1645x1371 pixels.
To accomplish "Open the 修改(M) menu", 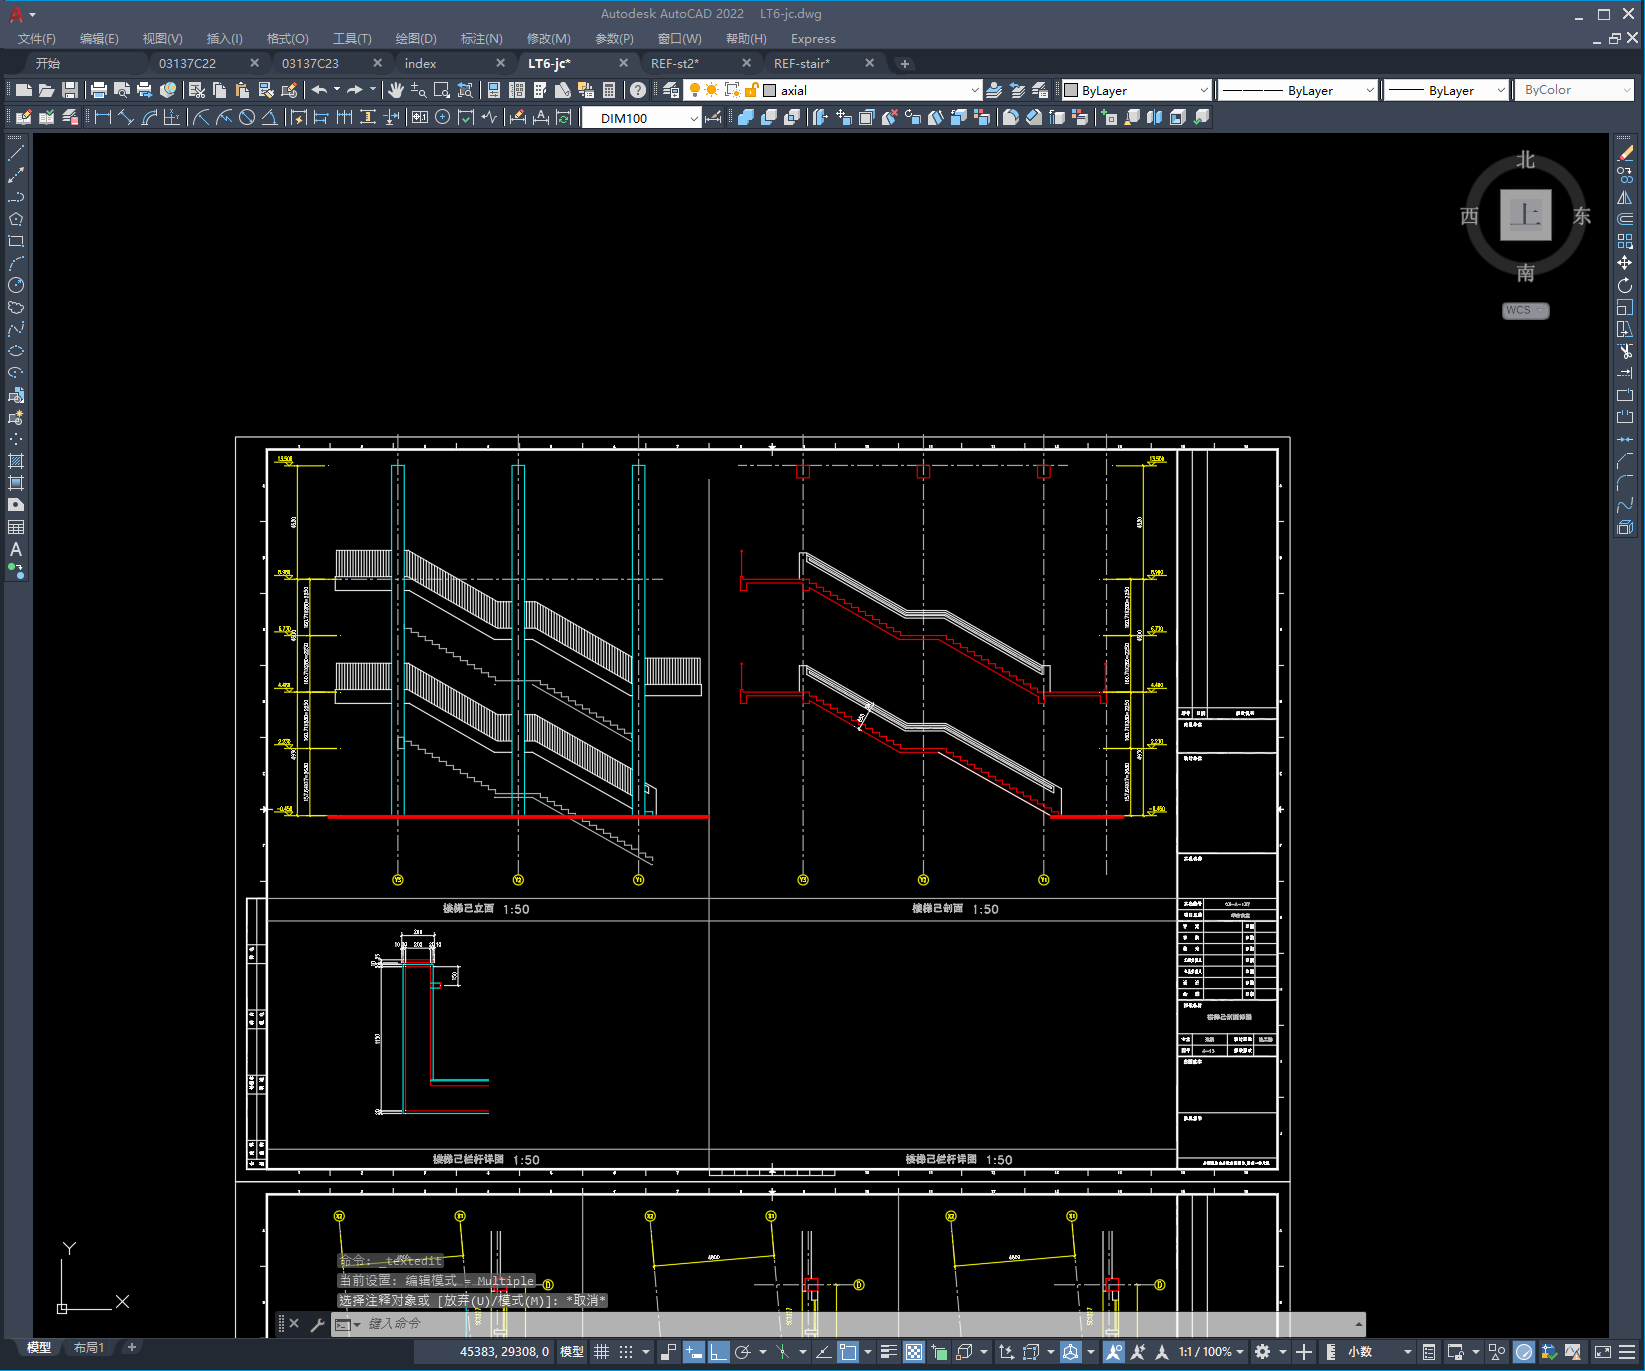I will point(549,39).
